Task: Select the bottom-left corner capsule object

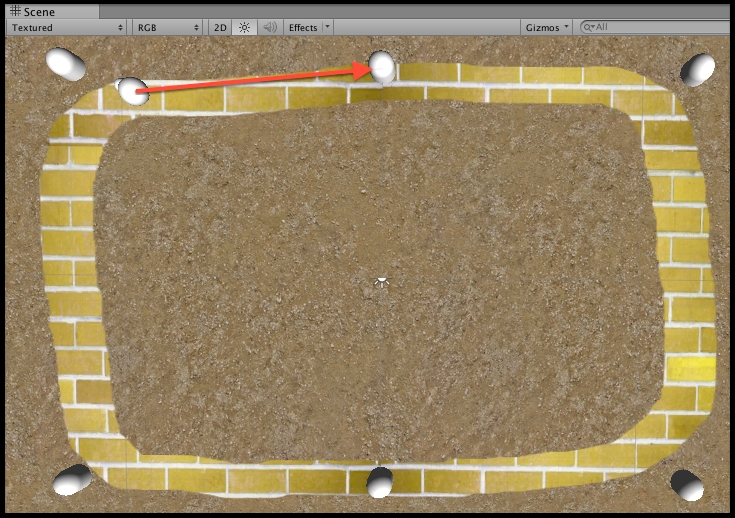Action: (x=72, y=480)
